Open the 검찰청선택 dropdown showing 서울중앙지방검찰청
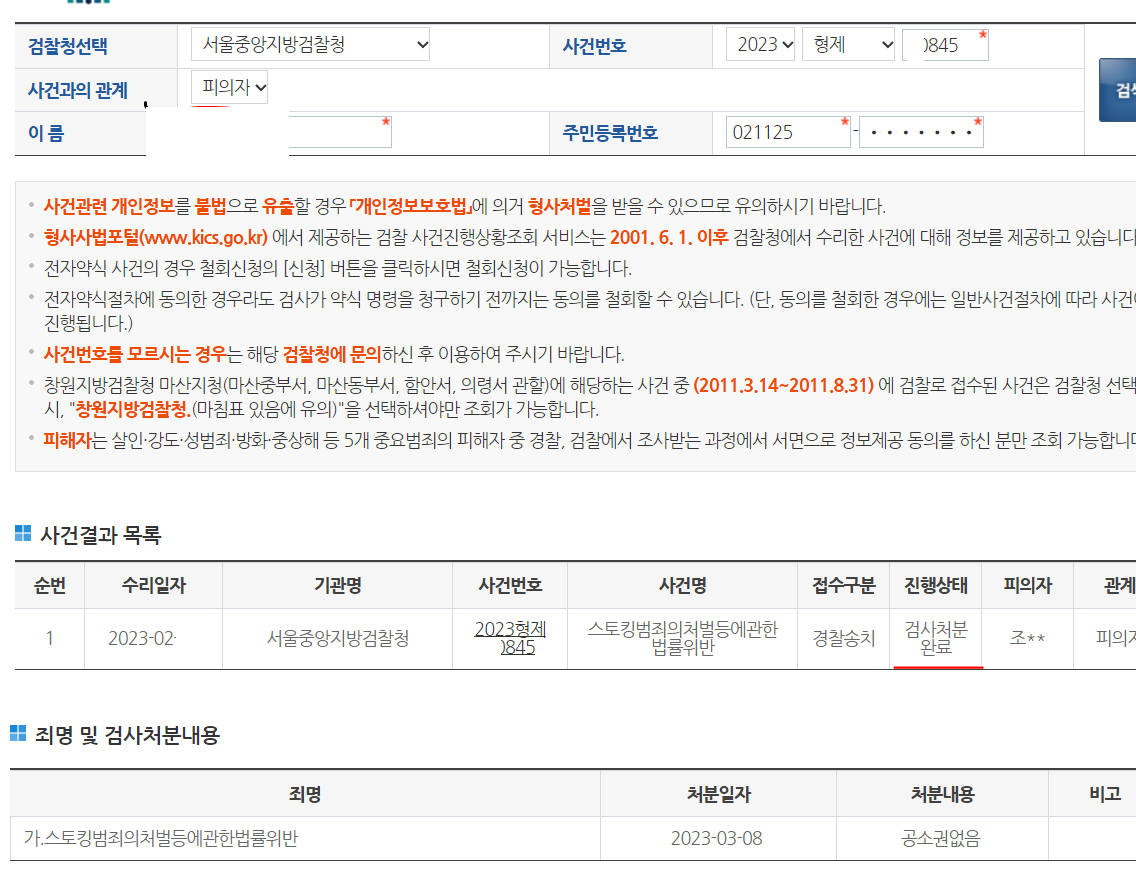This screenshot has width=1136, height=875. (310, 45)
